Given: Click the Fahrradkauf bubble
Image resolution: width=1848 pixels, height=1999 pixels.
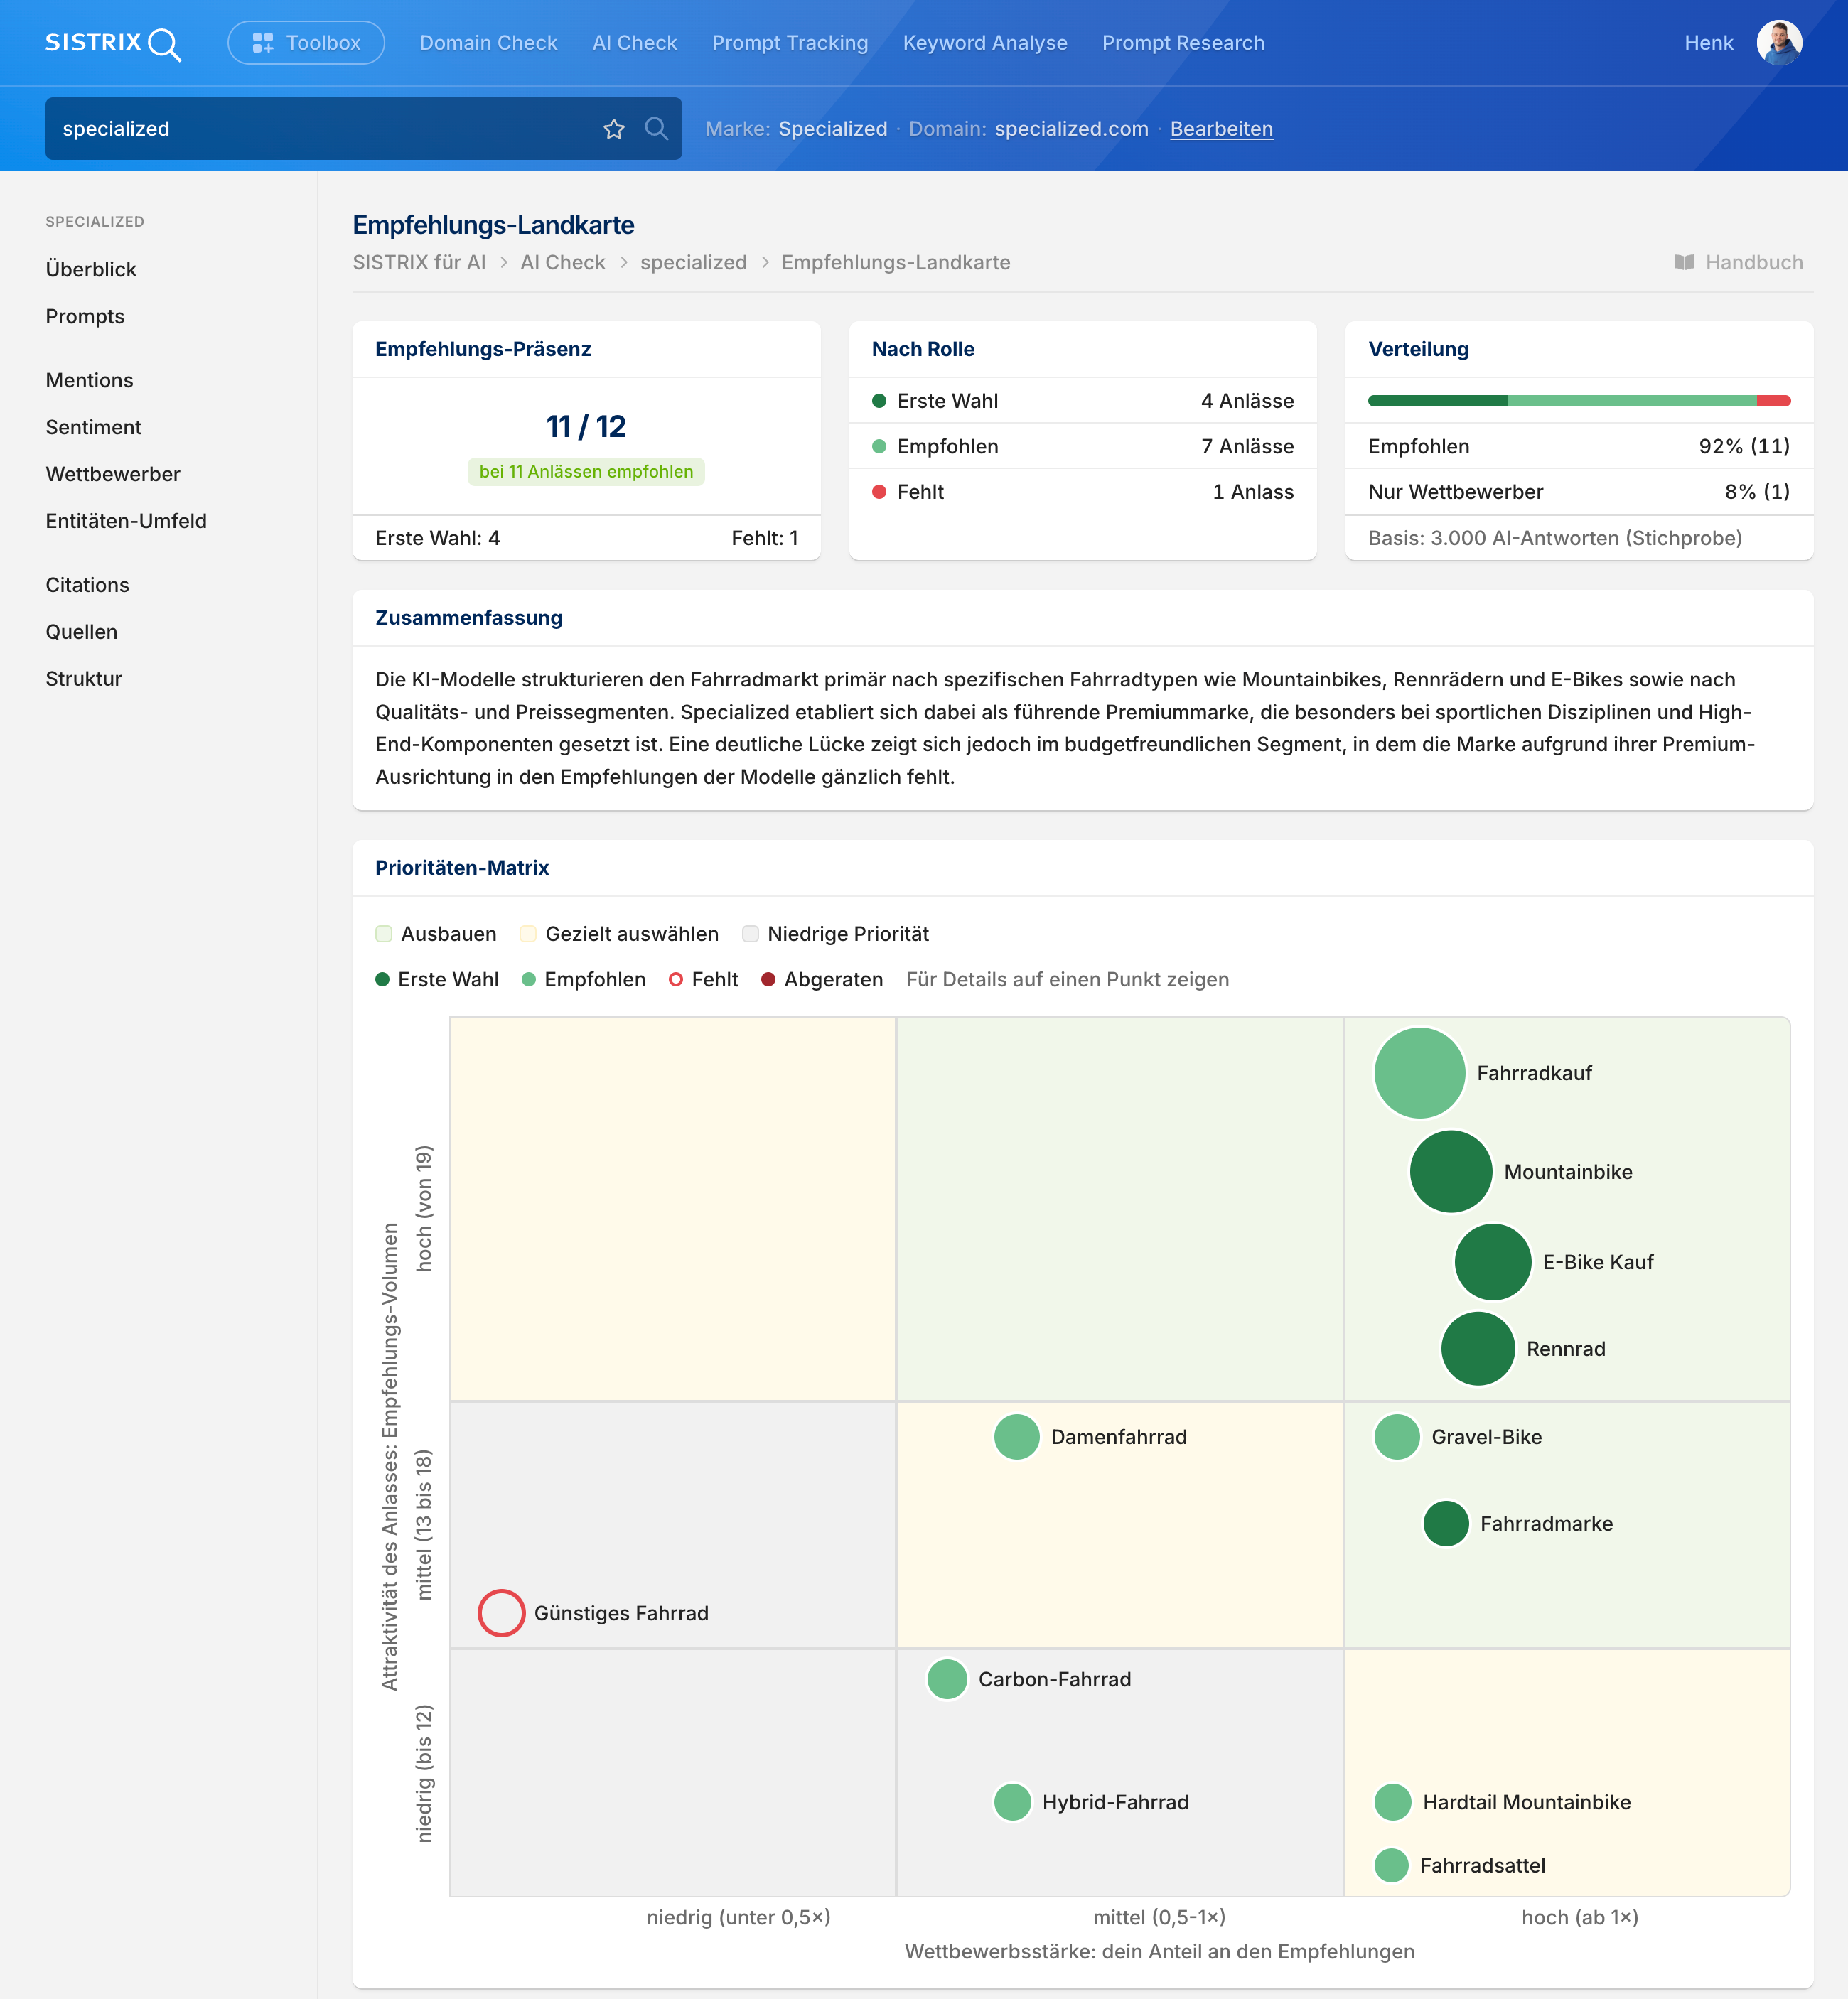Looking at the screenshot, I should (x=1419, y=1073).
